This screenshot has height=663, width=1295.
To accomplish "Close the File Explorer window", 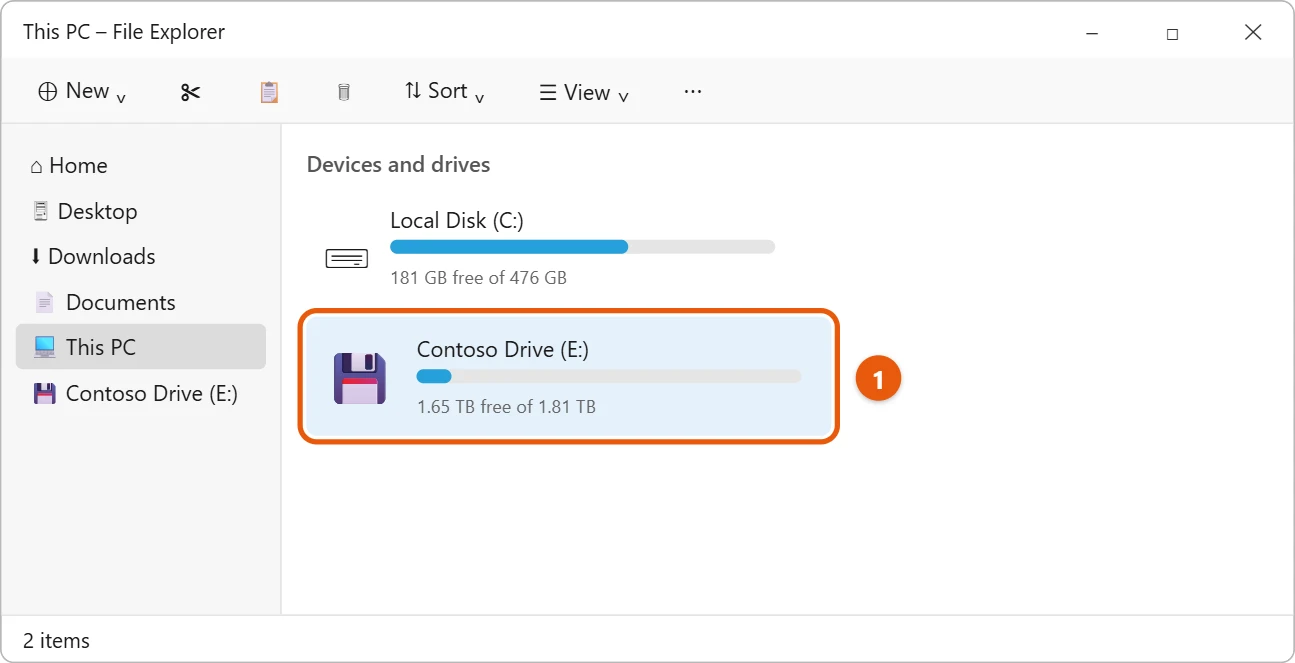I will pyautogui.click(x=1253, y=33).
